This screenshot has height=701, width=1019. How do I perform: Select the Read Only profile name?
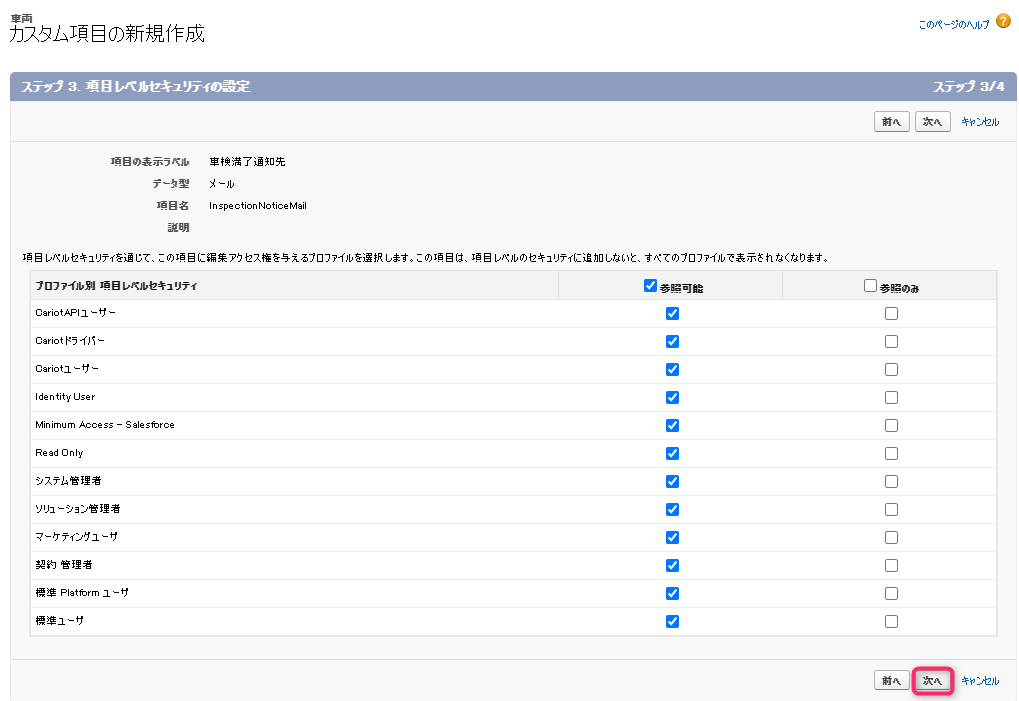pyautogui.click(x=59, y=452)
